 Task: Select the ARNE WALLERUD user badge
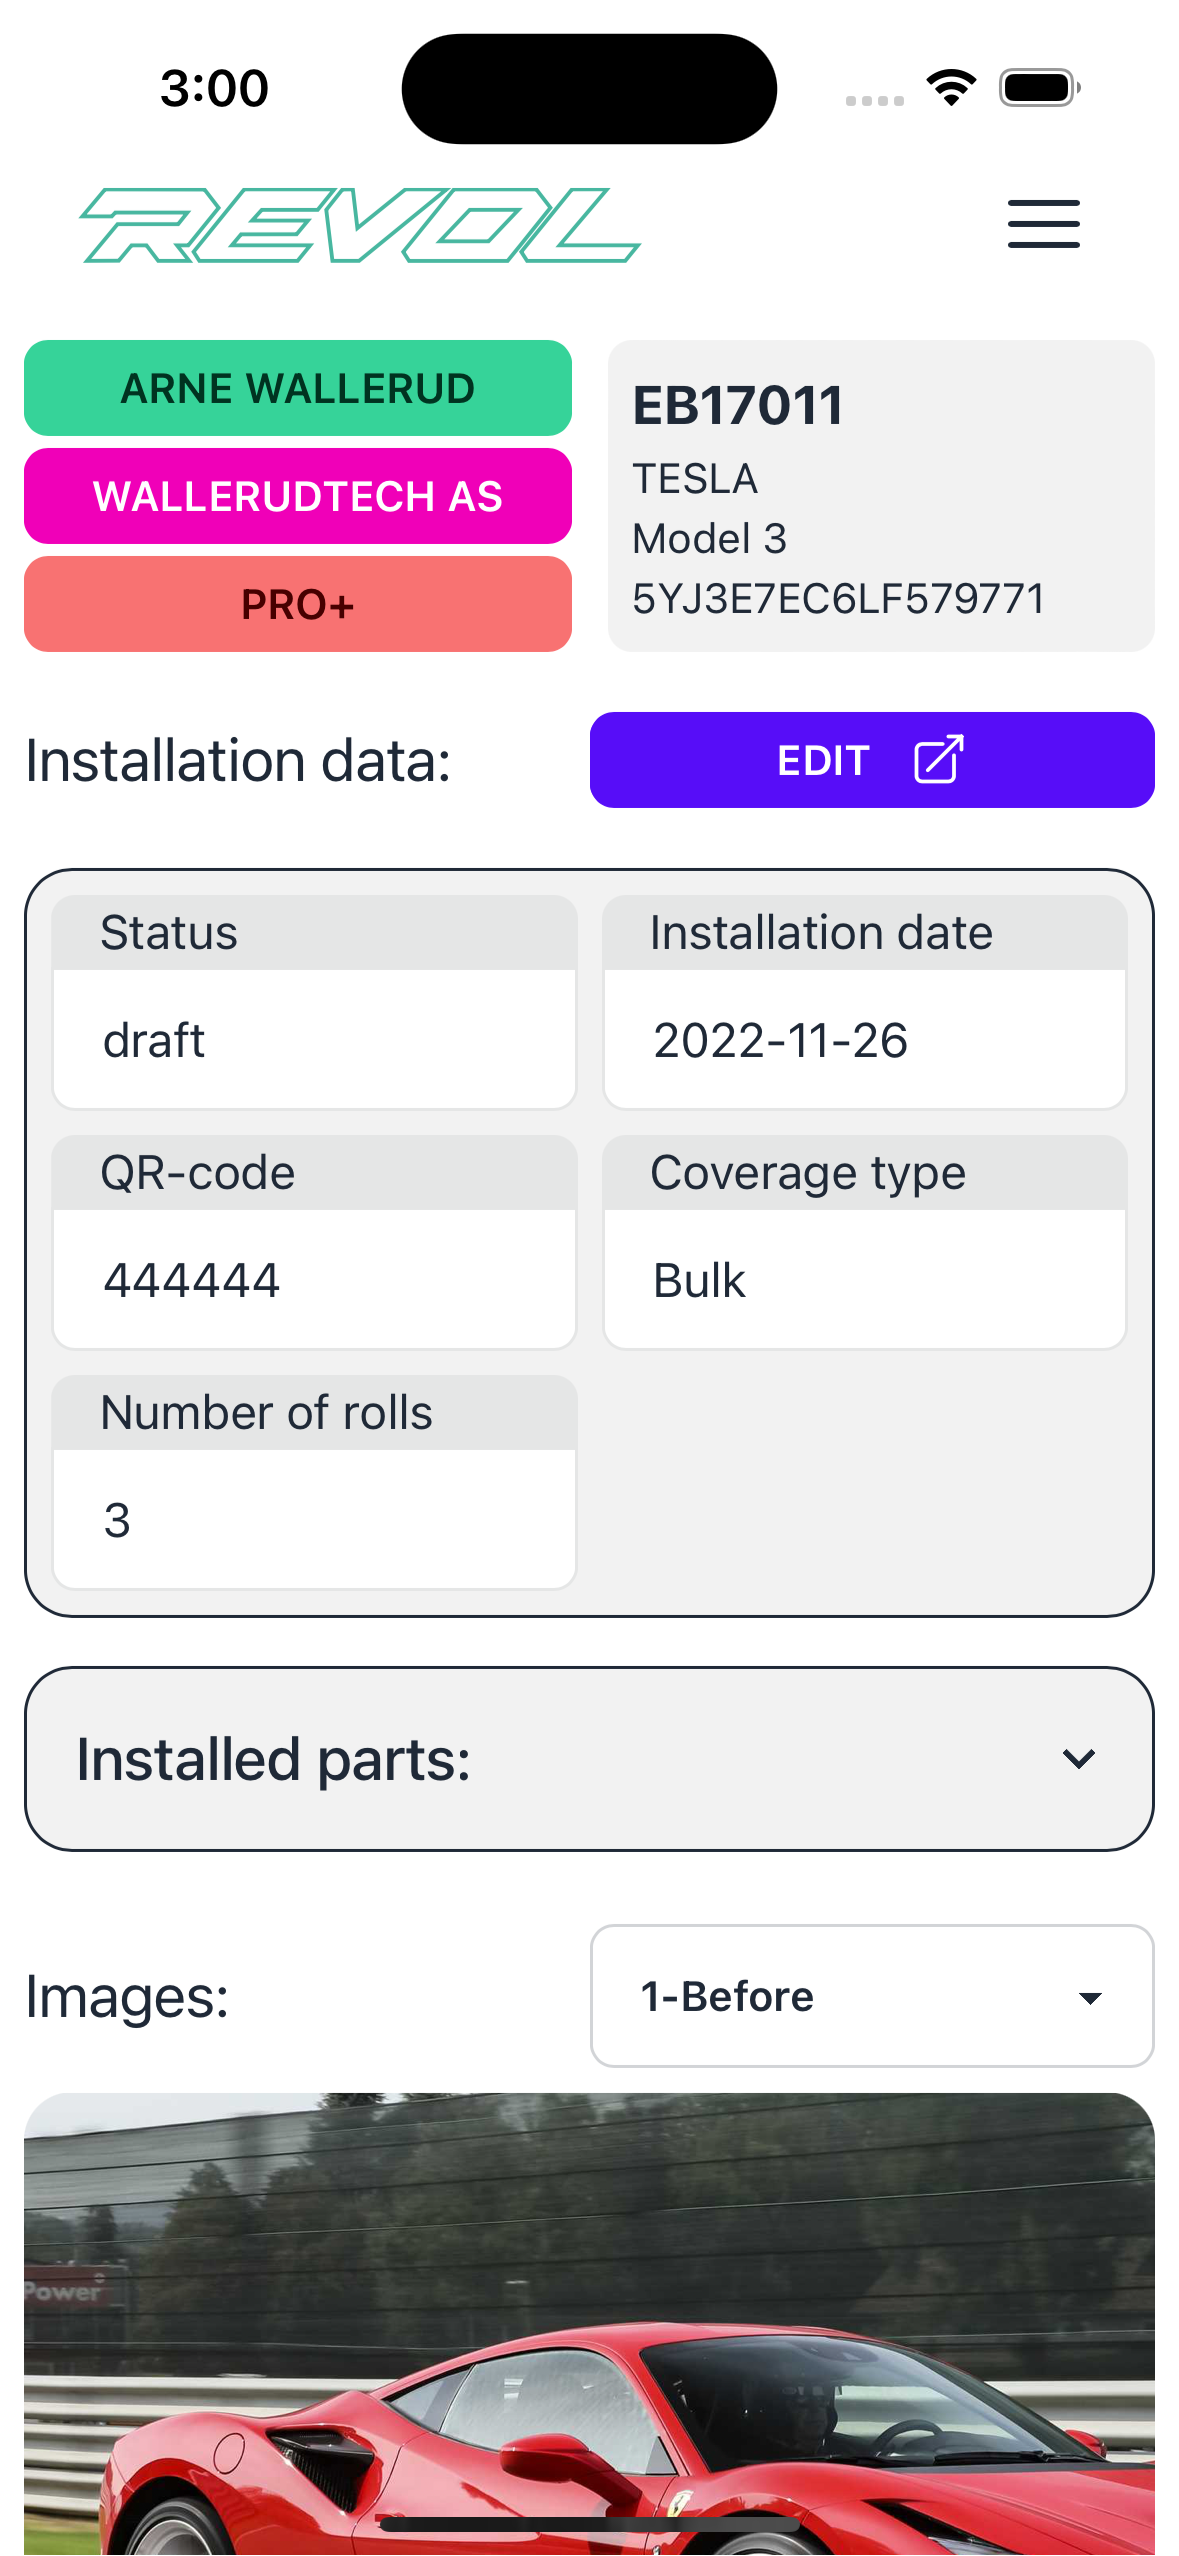point(298,388)
